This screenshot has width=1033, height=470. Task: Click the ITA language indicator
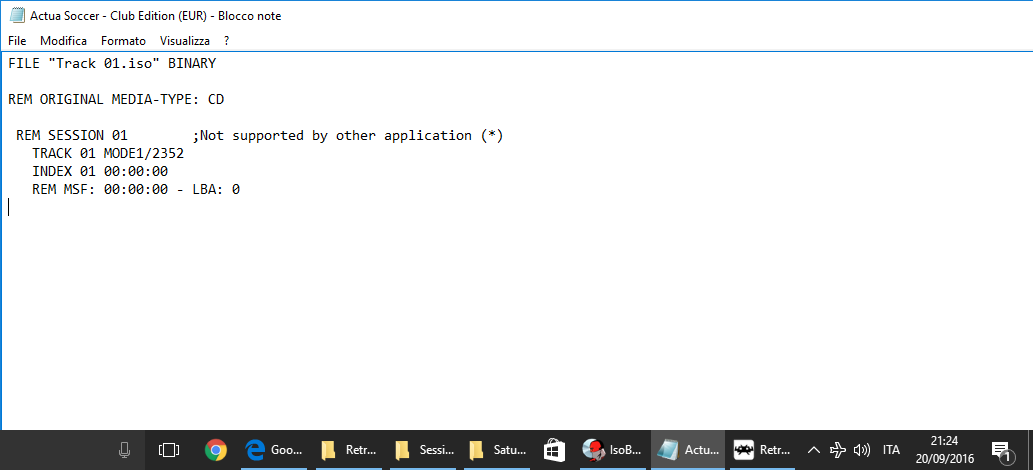(891, 450)
